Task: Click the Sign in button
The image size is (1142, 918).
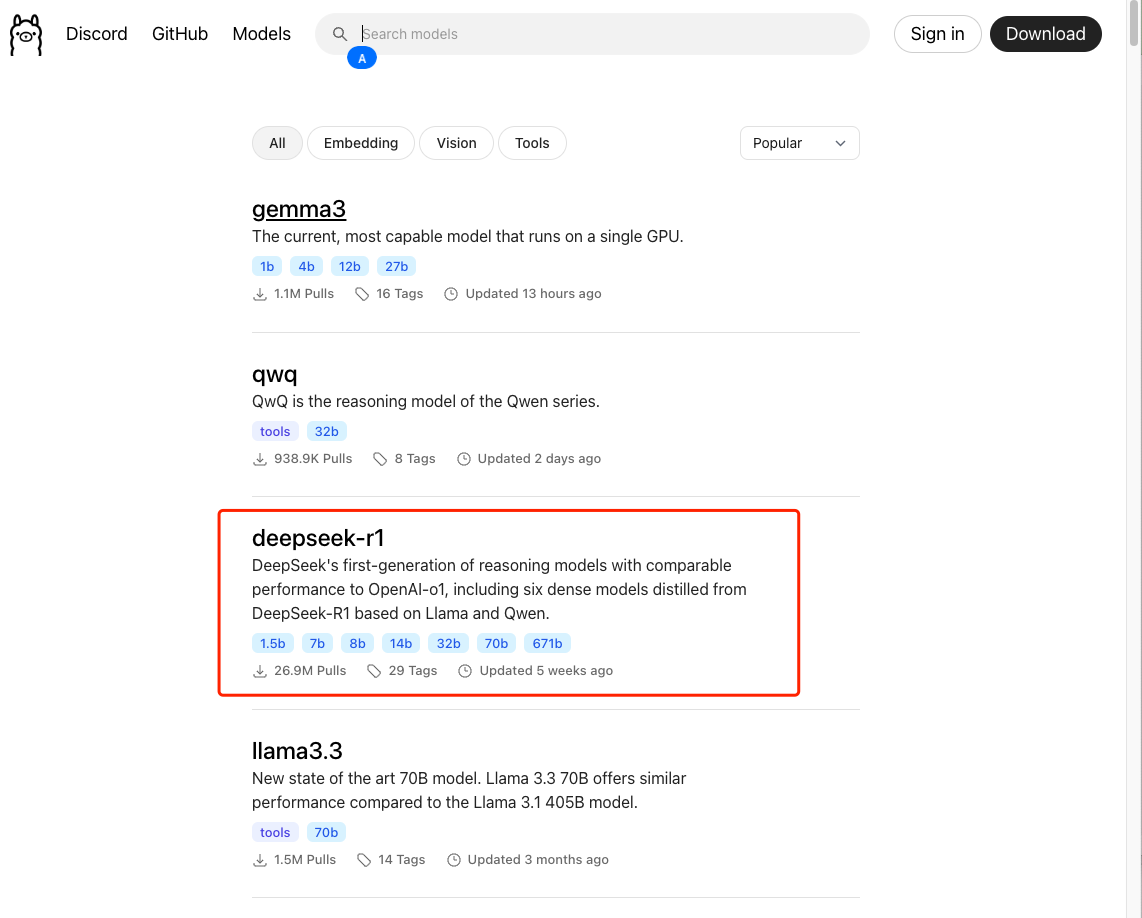Action: pos(937,34)
